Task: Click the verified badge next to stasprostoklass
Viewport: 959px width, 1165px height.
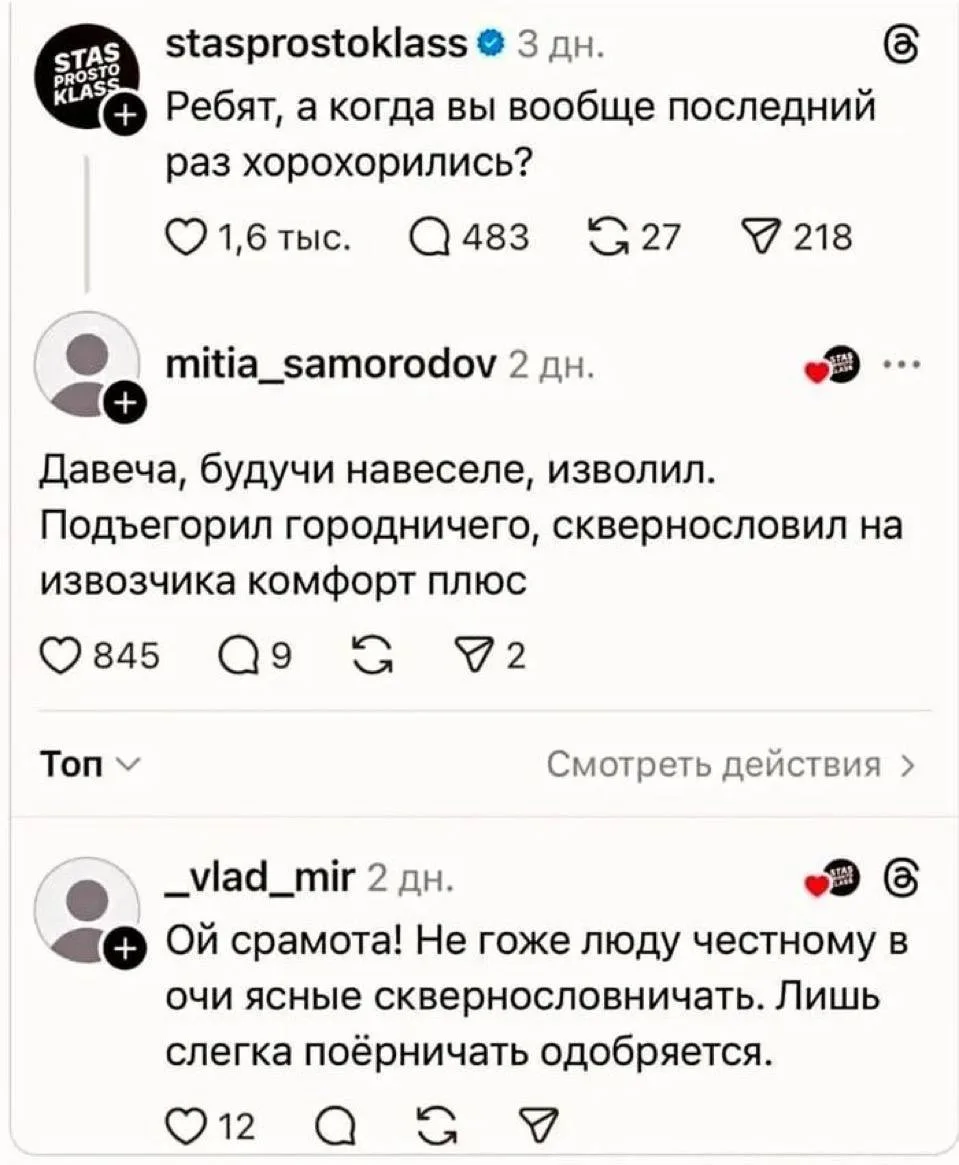Action: 490,42
